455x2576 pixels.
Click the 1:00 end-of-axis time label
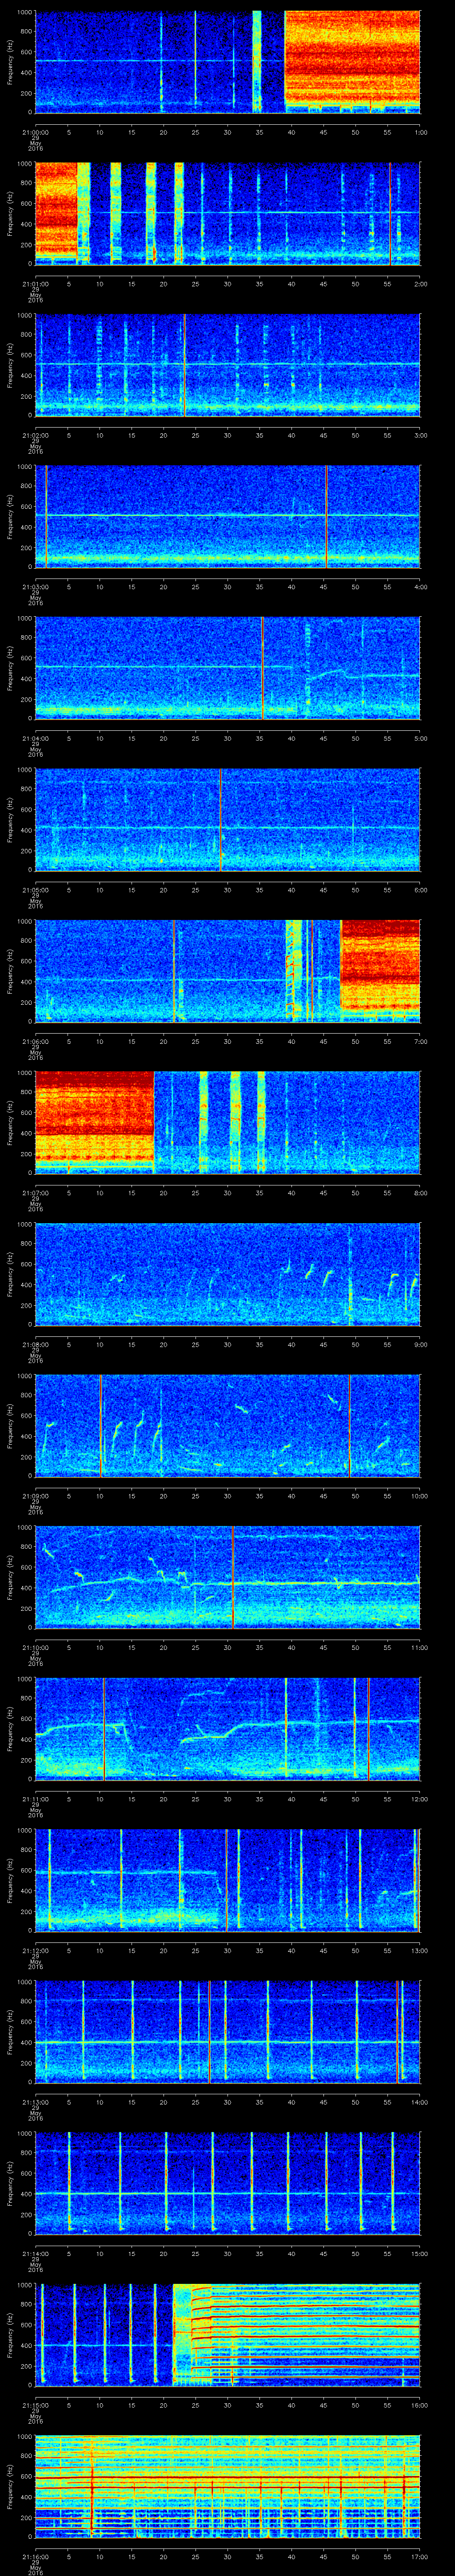(420, 132)
